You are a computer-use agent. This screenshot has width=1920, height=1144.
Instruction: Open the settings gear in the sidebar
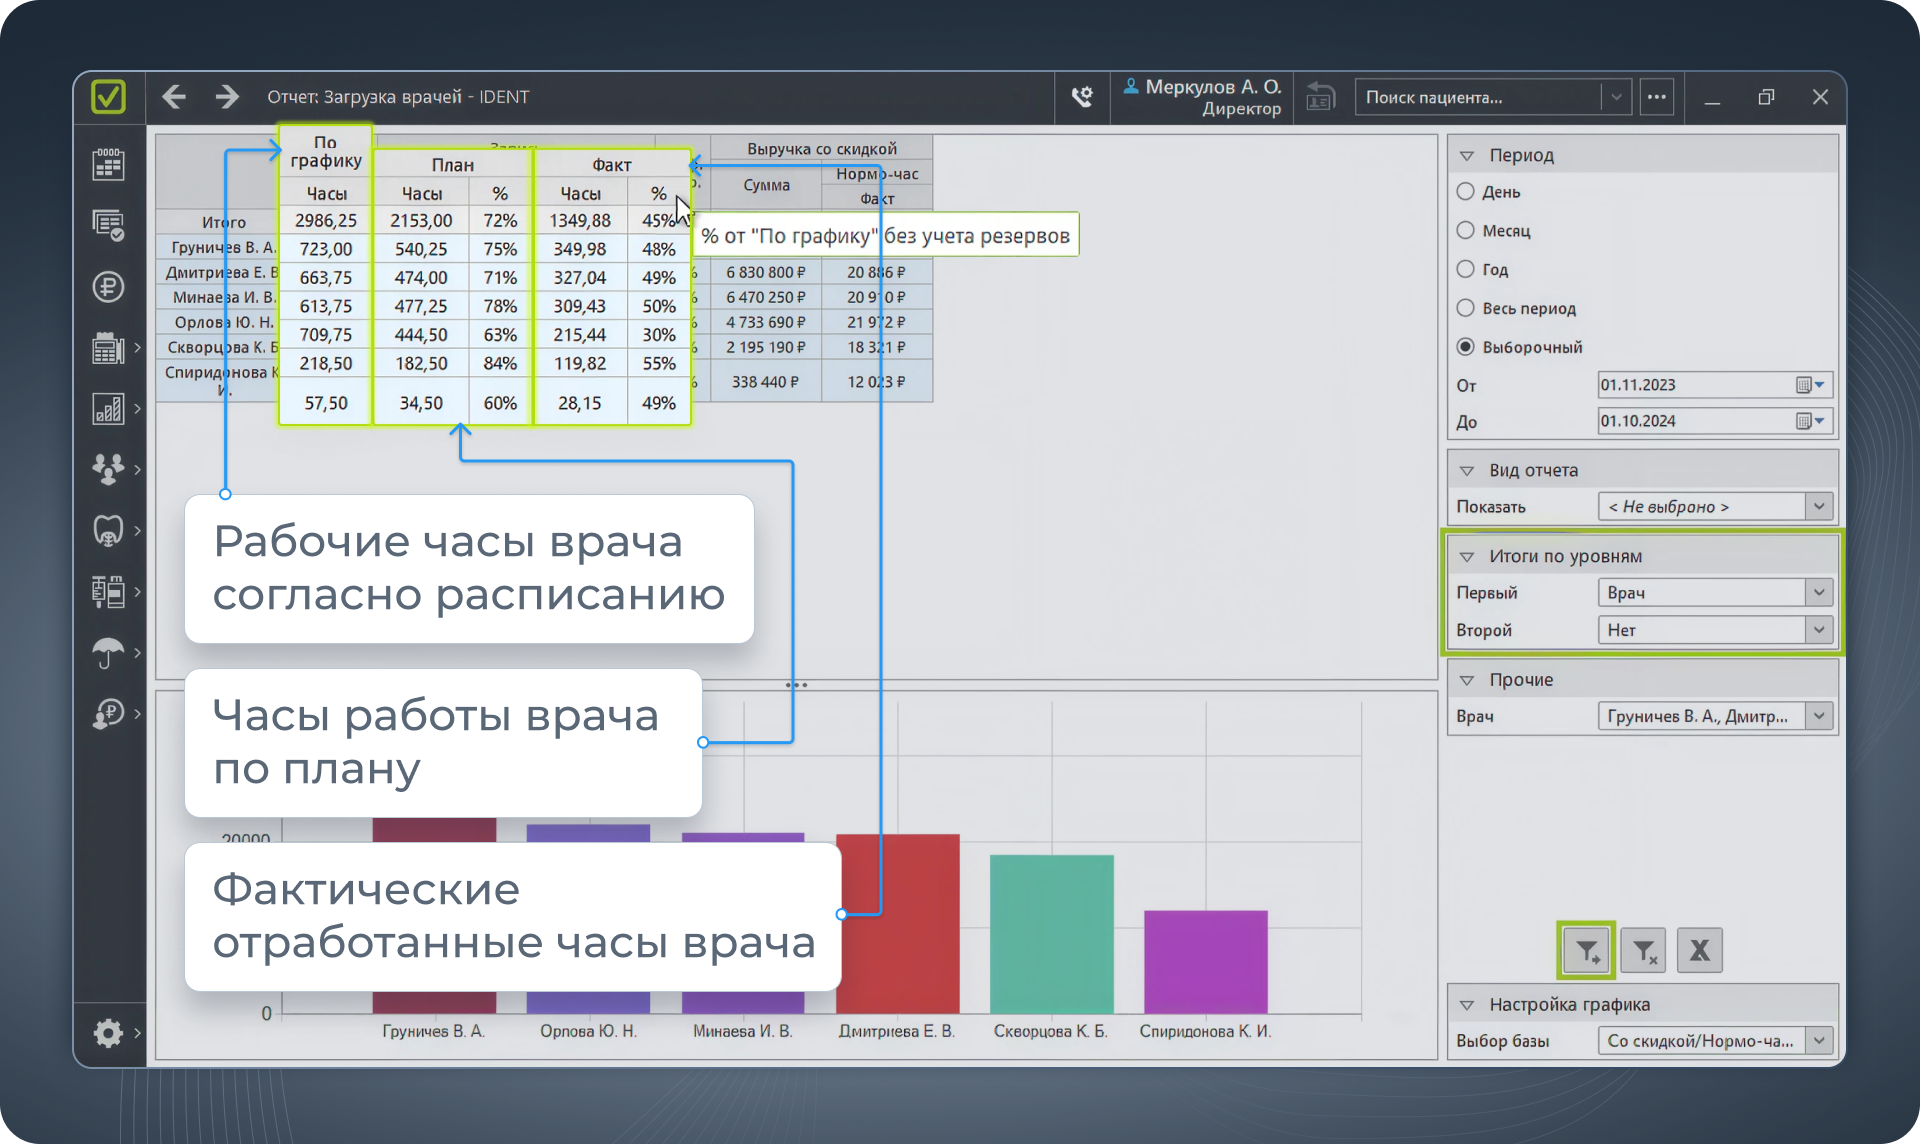coord(108,1032)
